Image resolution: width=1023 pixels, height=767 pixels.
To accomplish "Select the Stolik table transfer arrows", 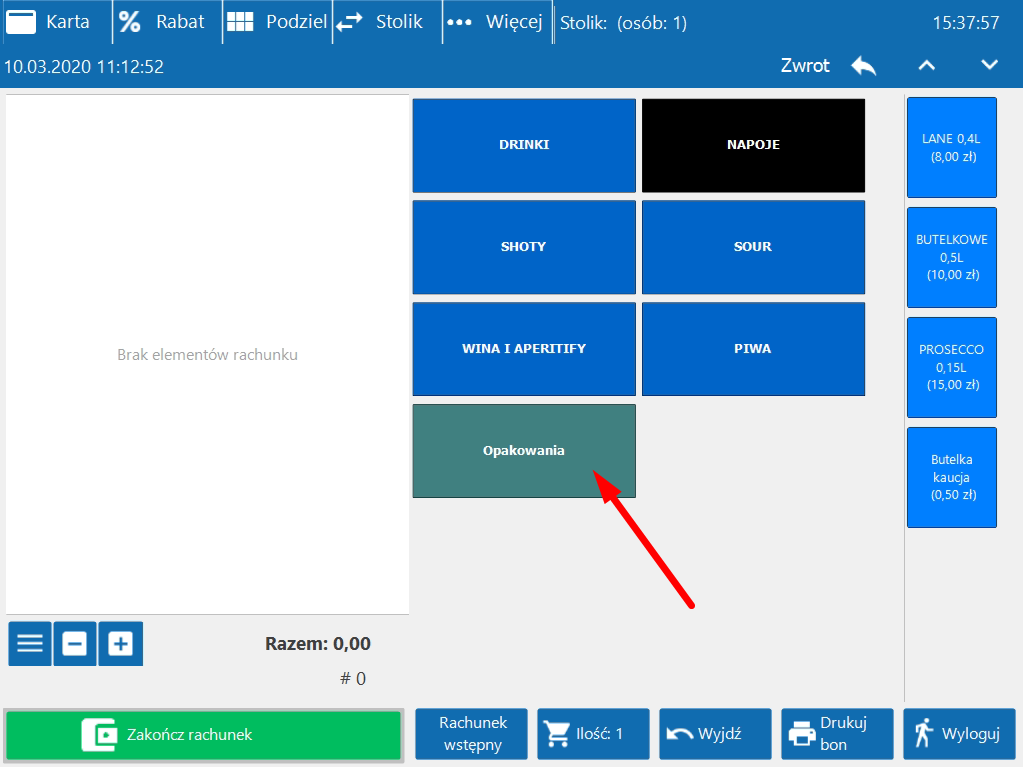I will coord(349,22).
